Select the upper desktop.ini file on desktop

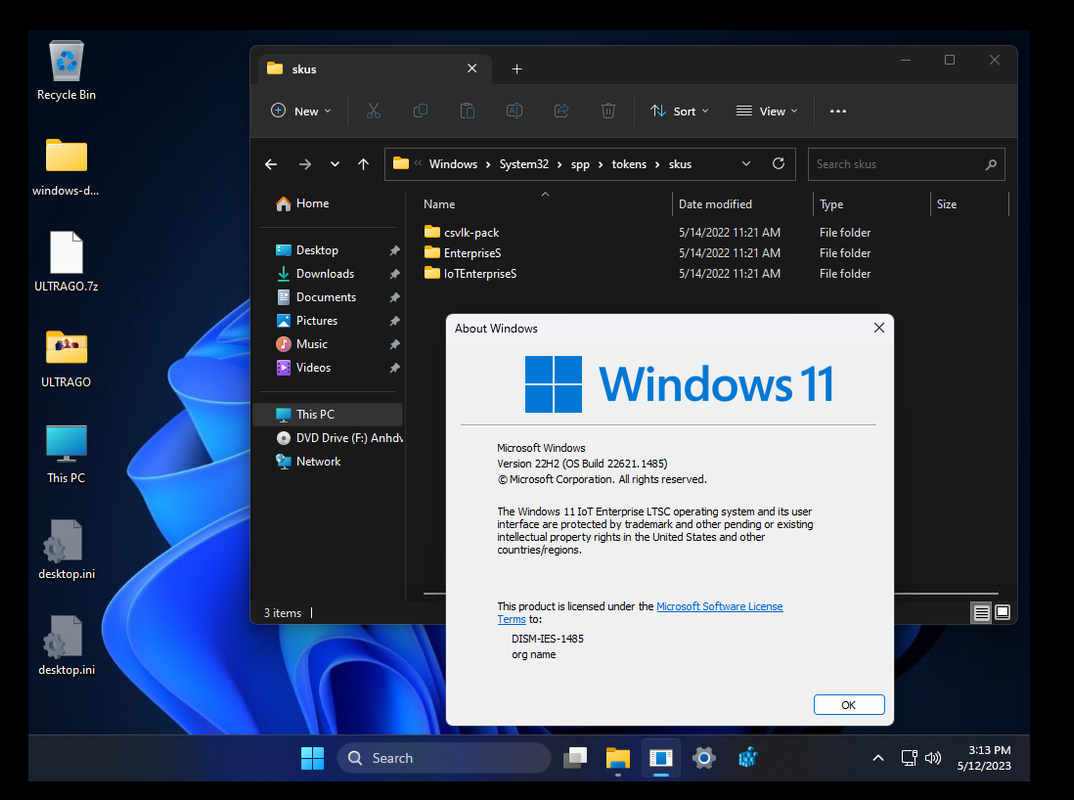point(66,549)
